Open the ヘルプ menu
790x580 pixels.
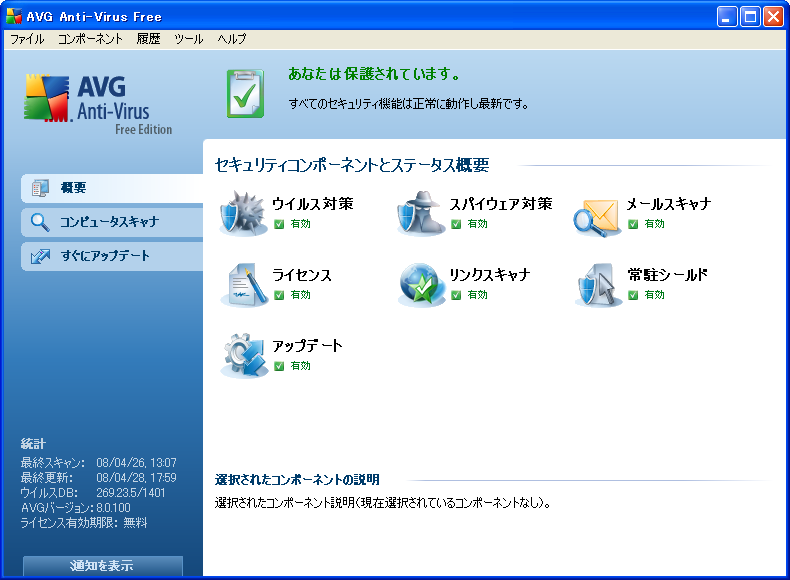(x=232, y=39)
